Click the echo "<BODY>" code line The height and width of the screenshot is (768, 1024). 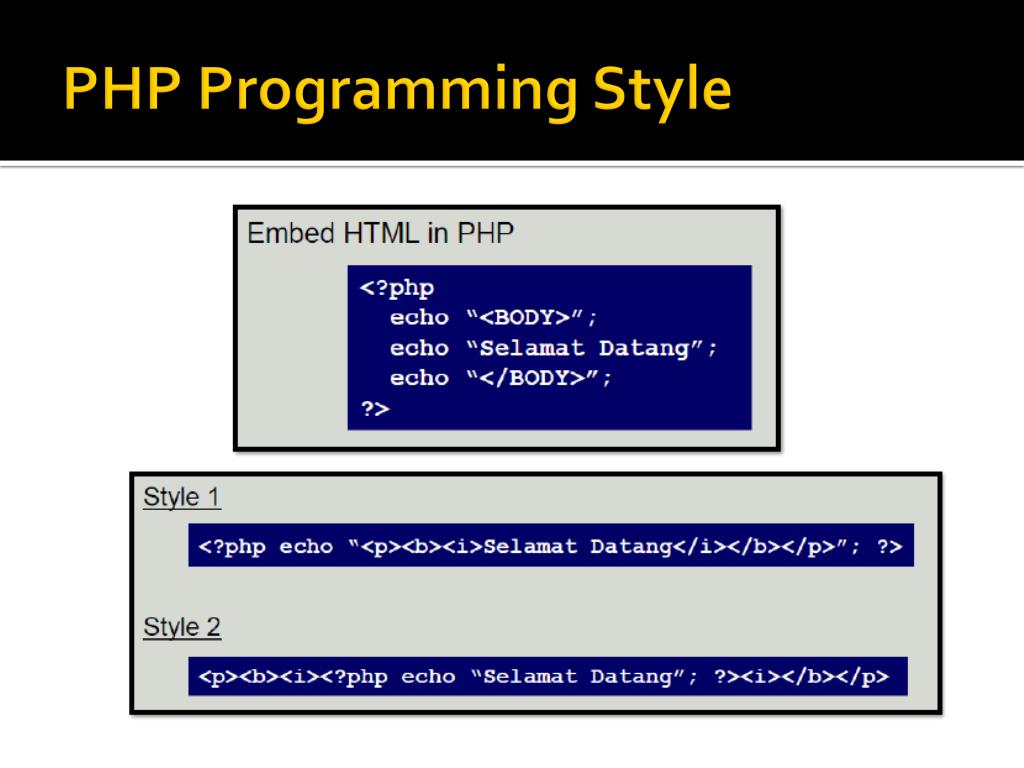point(493,317)
